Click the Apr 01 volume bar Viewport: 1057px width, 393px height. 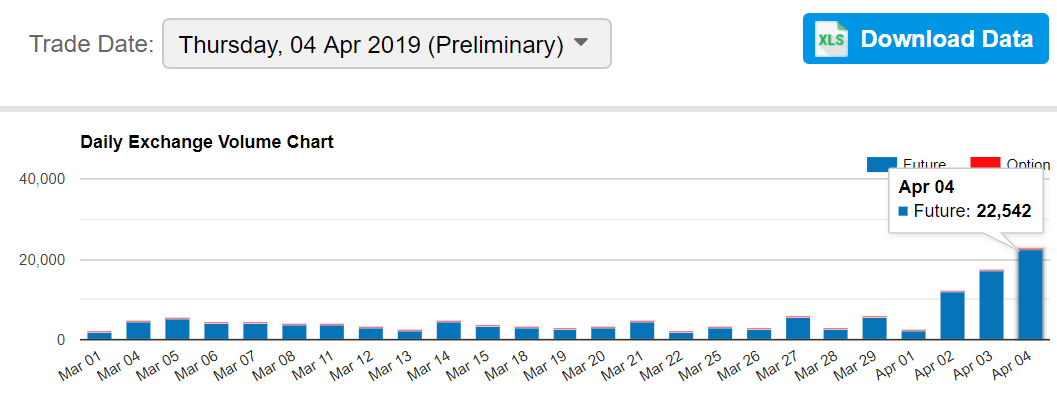[x=913, y=334]
